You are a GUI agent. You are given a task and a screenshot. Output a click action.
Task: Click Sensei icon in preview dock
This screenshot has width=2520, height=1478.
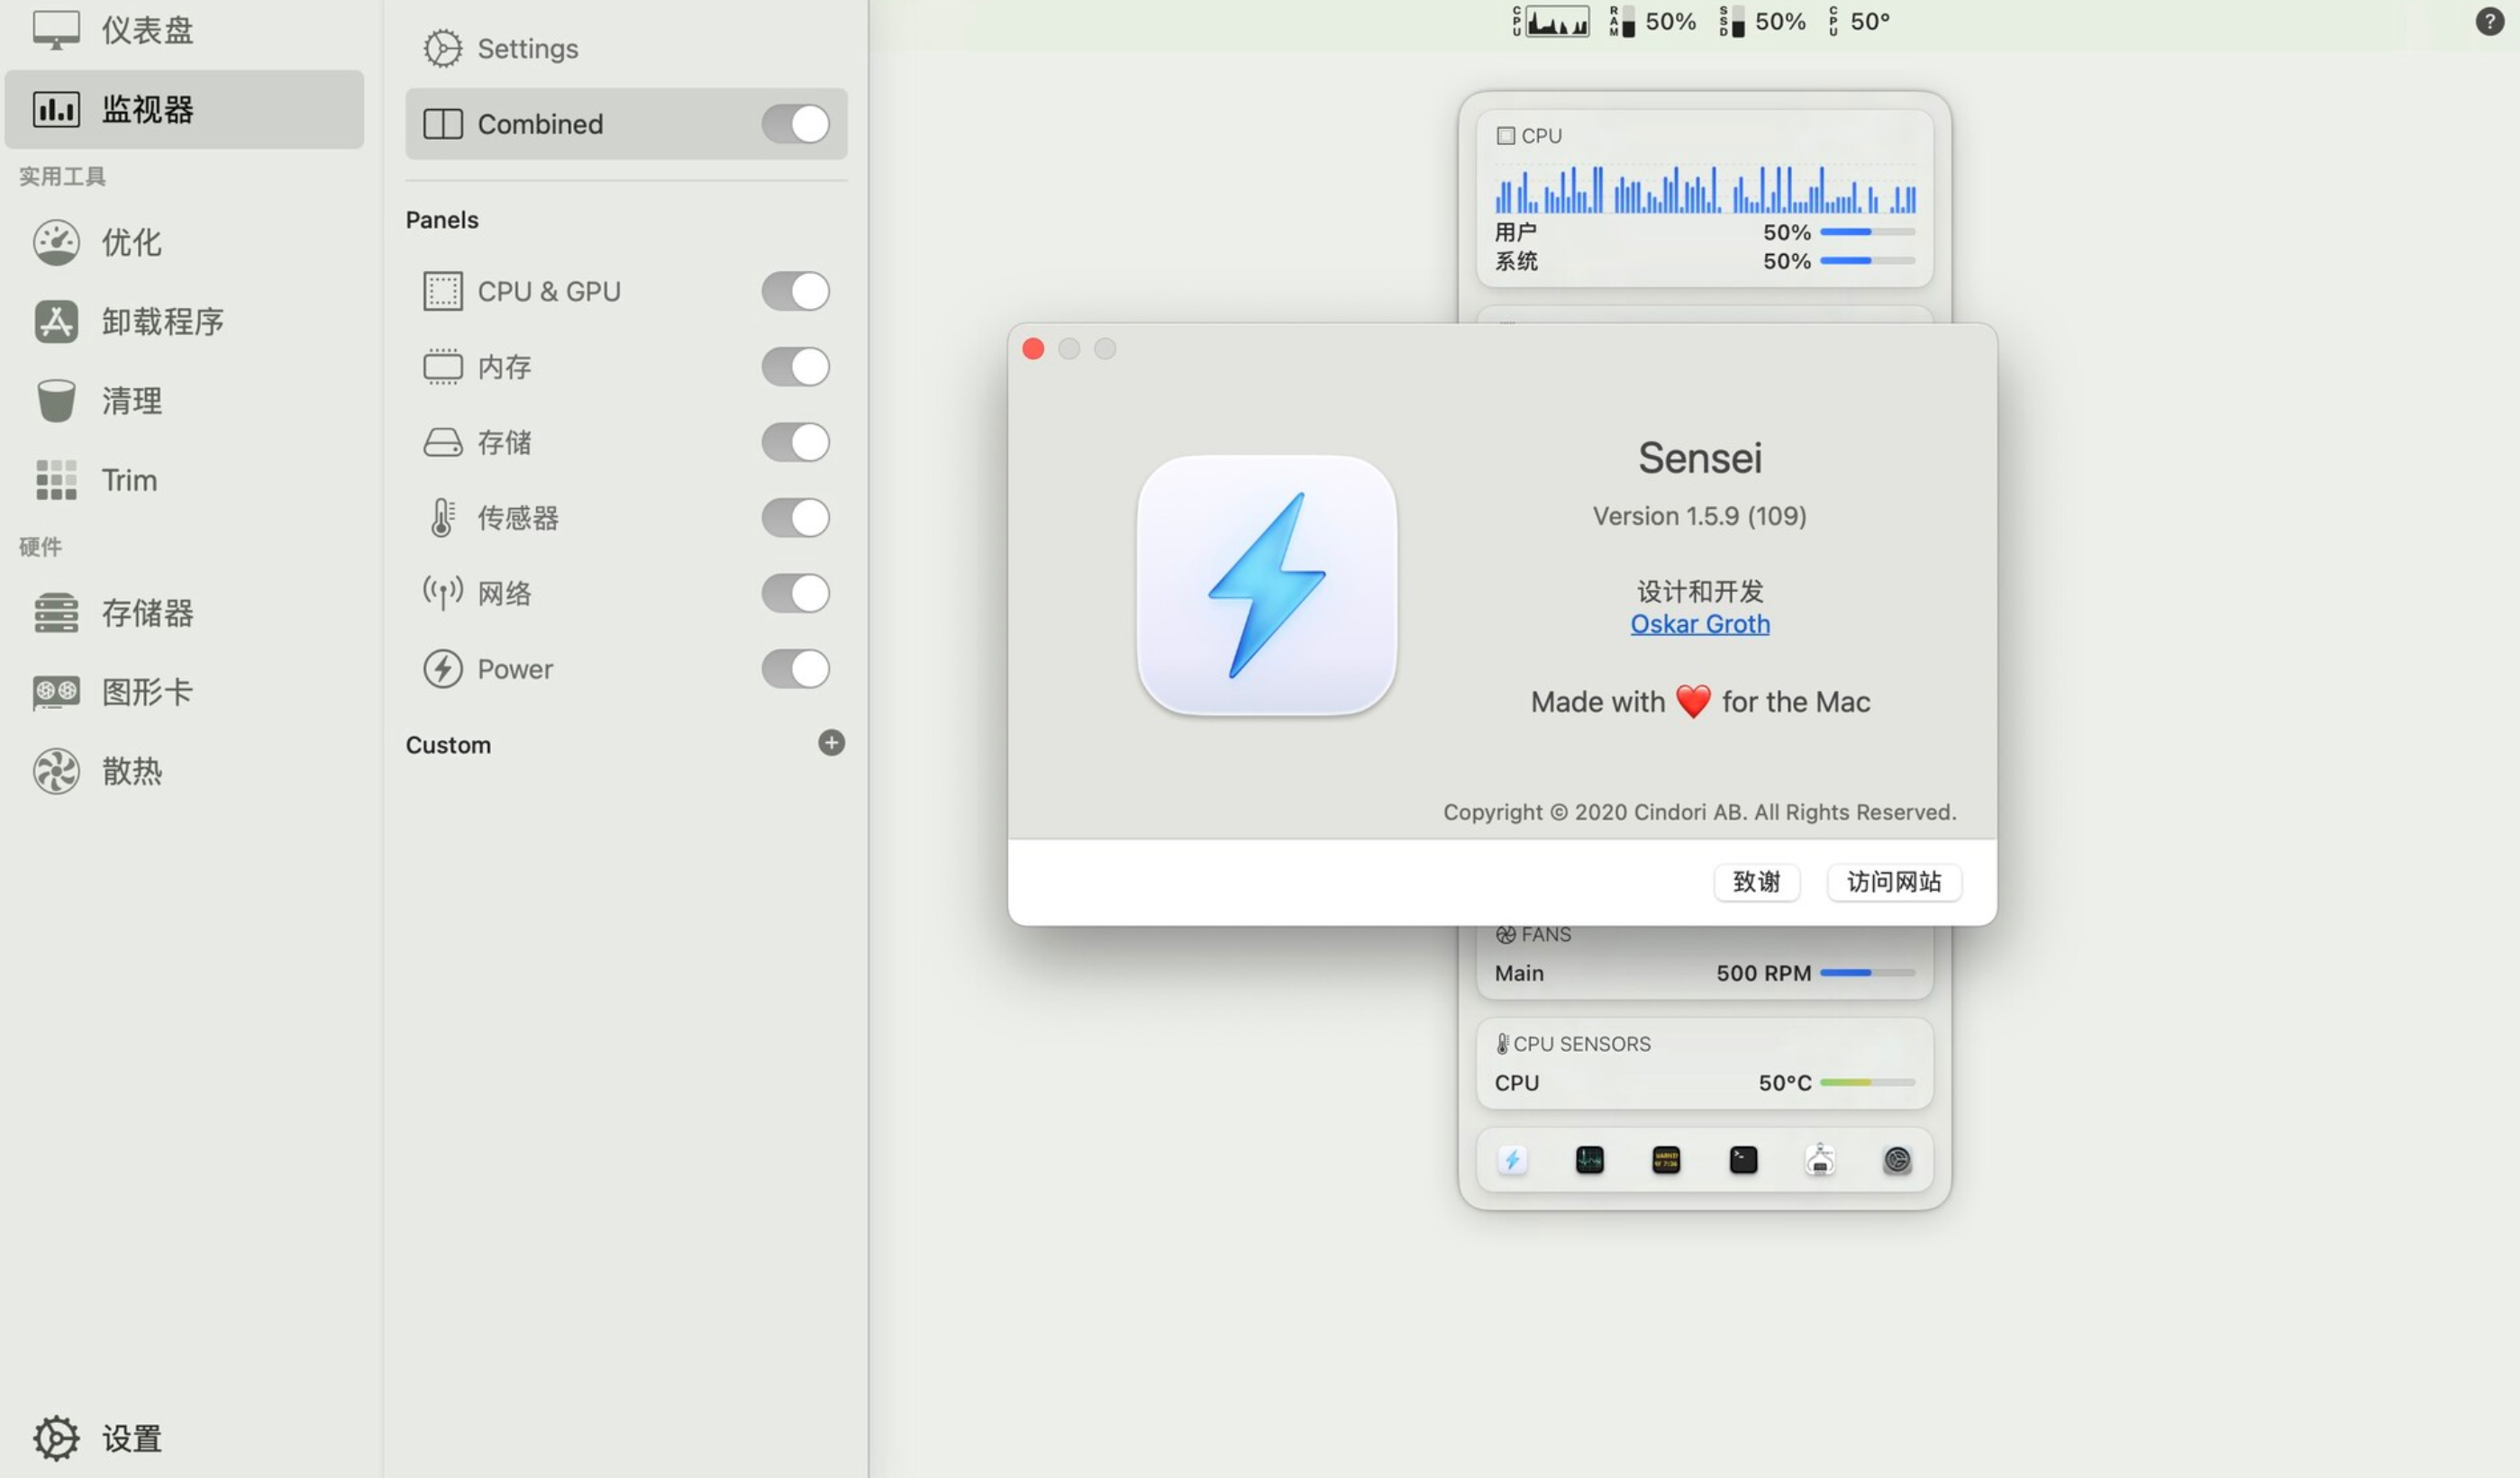[x=1512, y=1161]
